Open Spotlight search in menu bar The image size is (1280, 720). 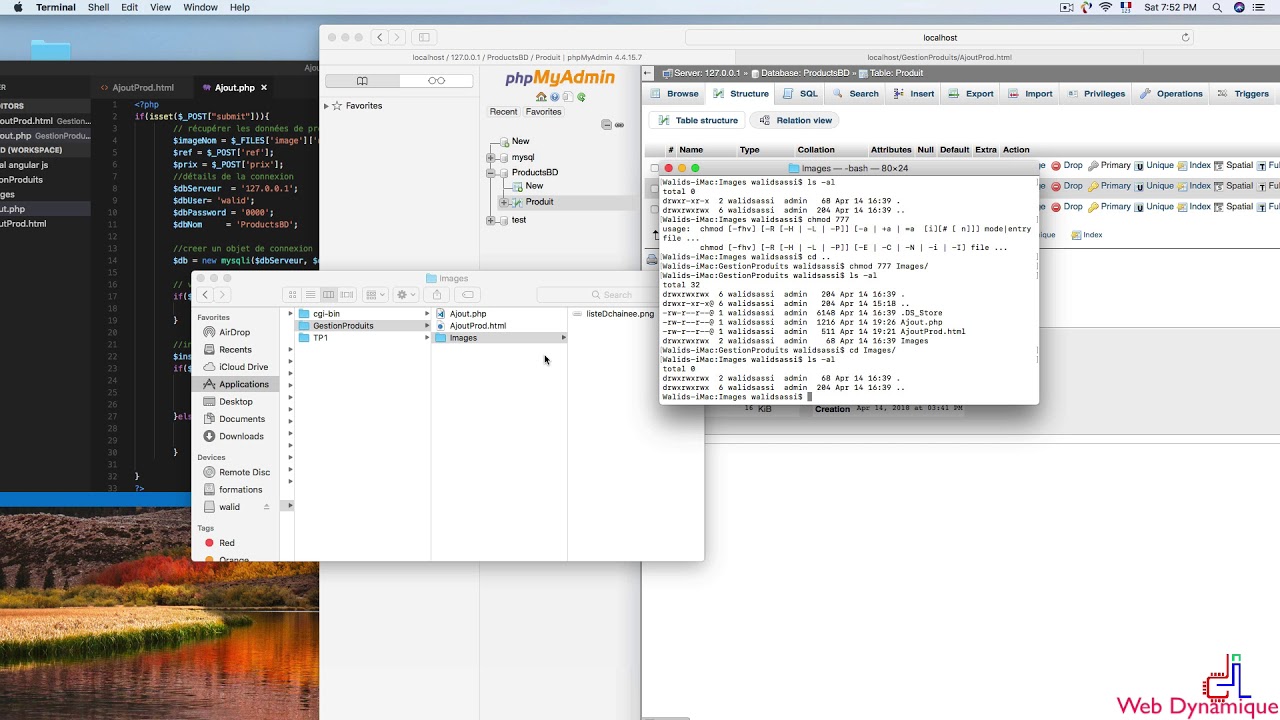point(1217,7)
